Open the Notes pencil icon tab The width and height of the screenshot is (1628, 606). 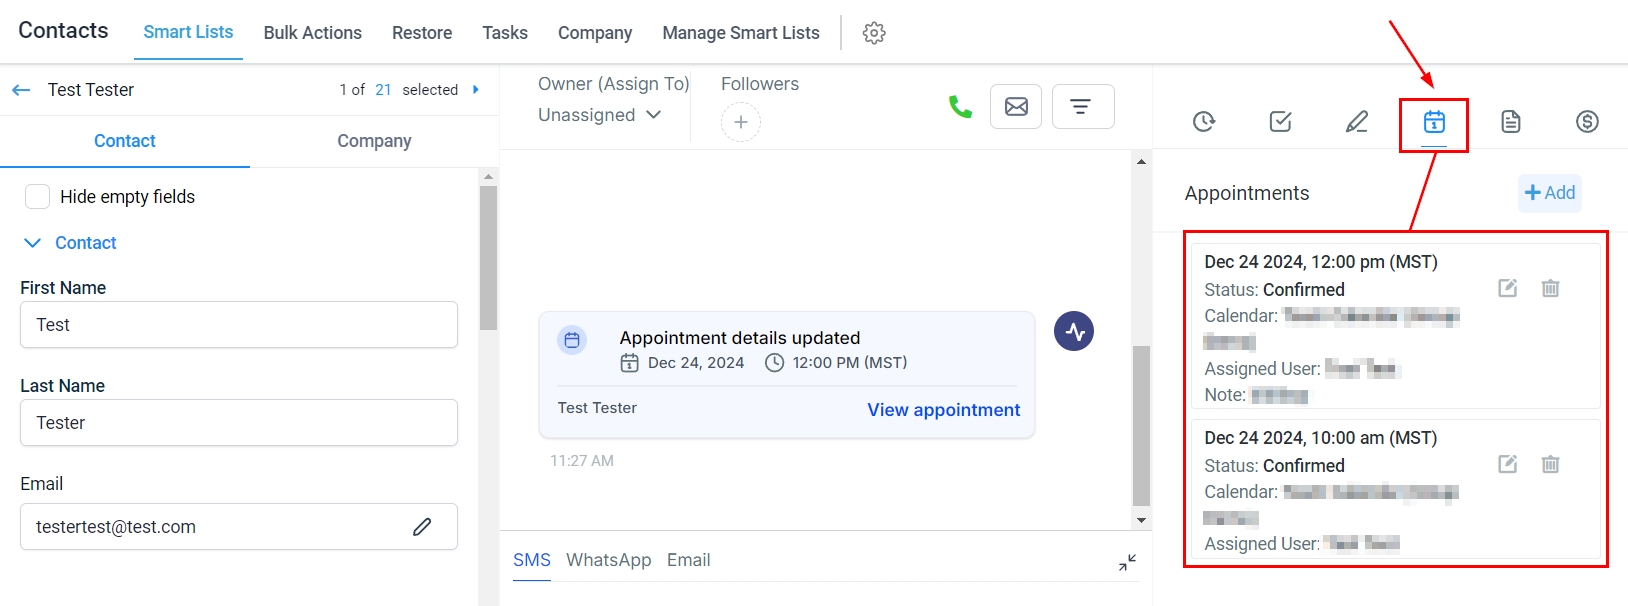coord(1357,122)
